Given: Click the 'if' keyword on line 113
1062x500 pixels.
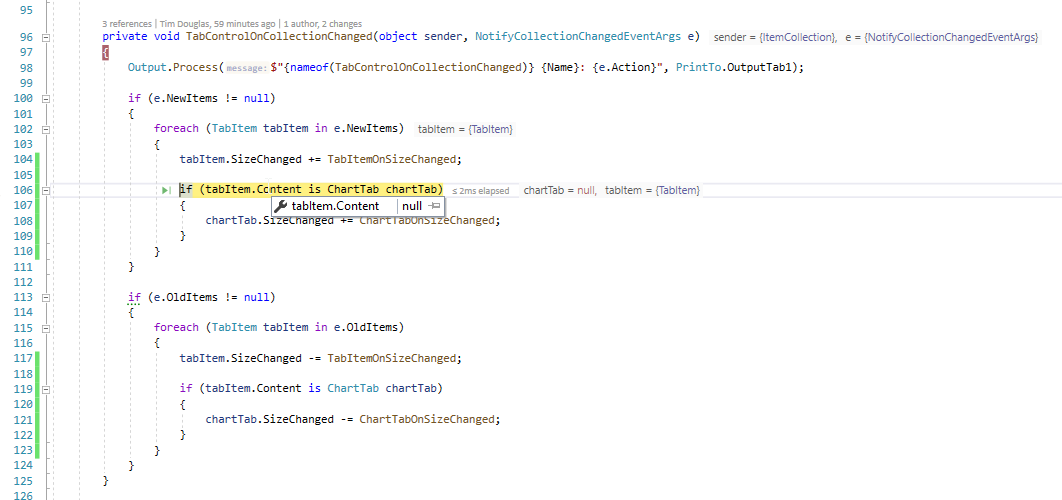Looking at the screenshot, I should pos(134,297).
